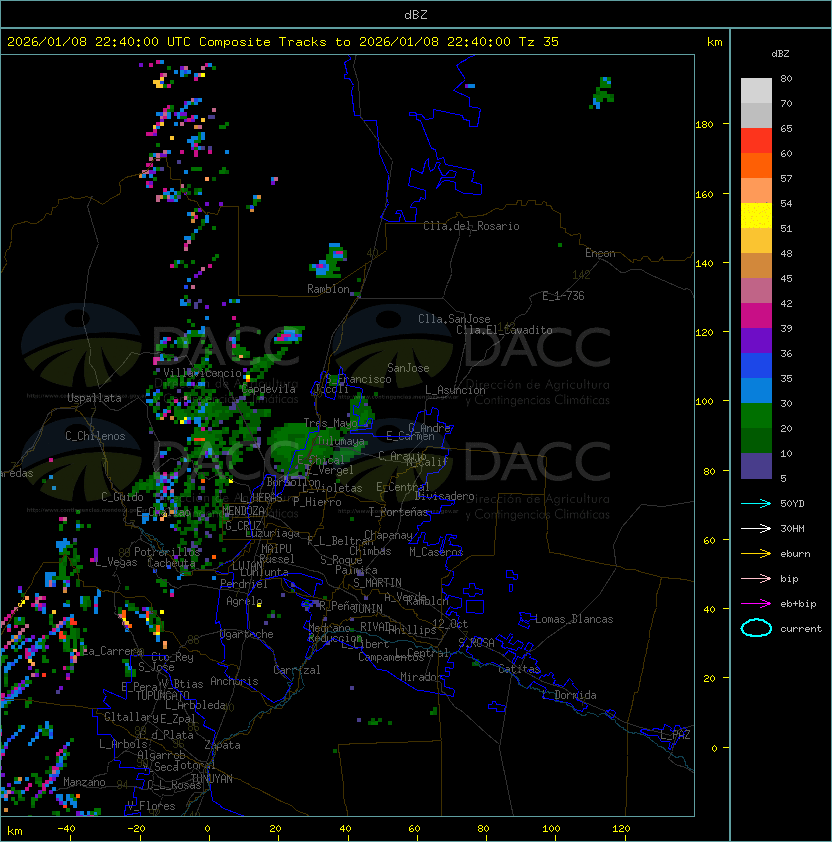This screenshot has width=832, height=842.
Task: Click the legend value 57
Action: 786,178
